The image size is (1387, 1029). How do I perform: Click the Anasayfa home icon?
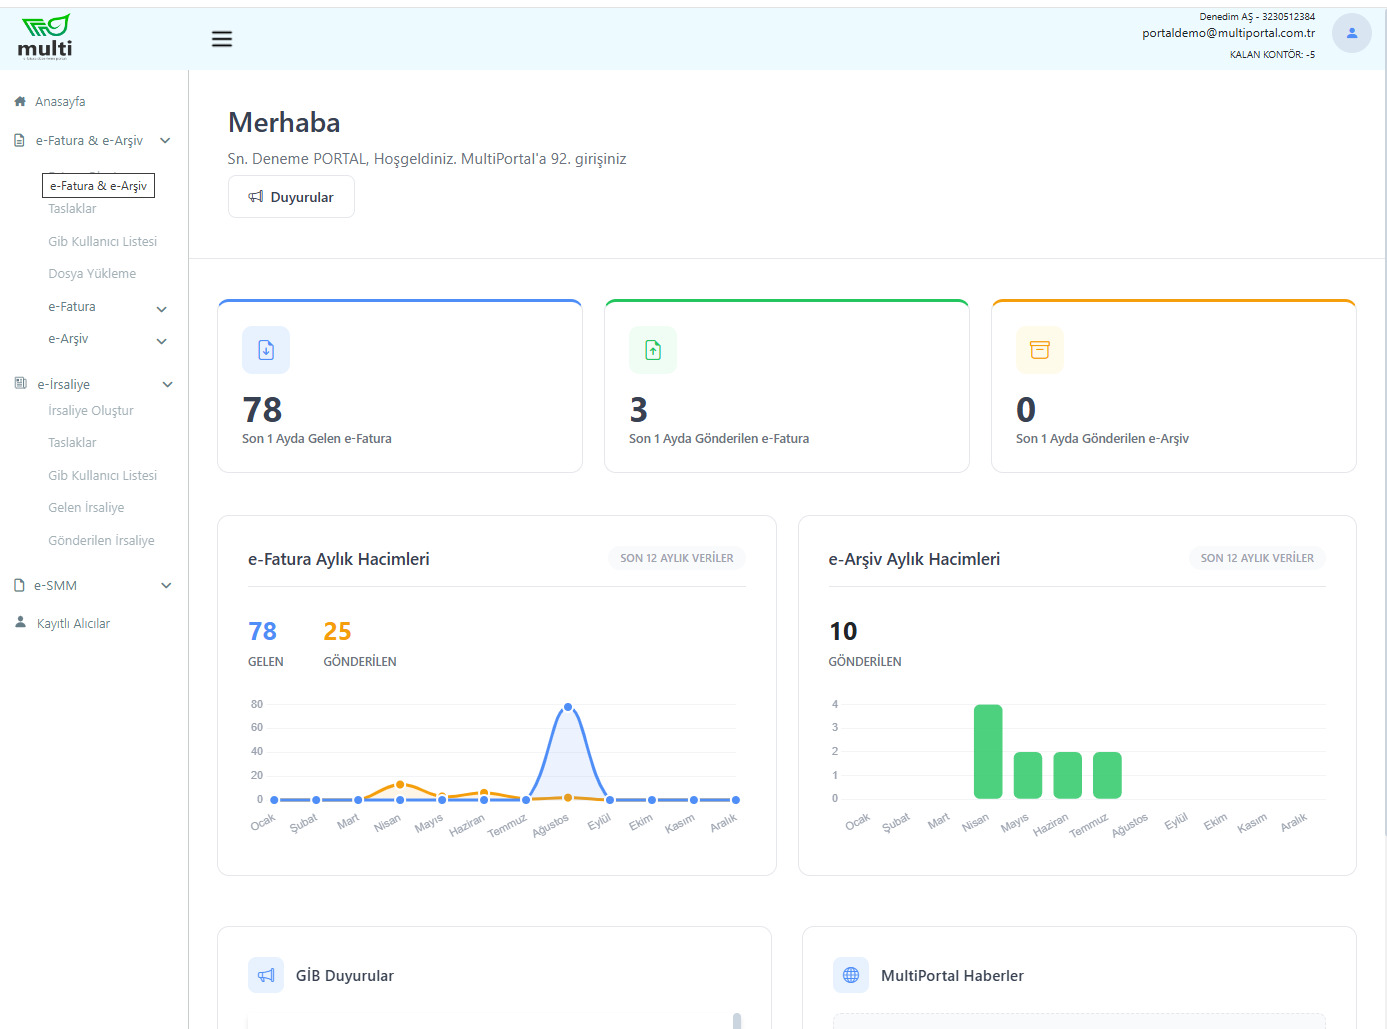(20, 102)
